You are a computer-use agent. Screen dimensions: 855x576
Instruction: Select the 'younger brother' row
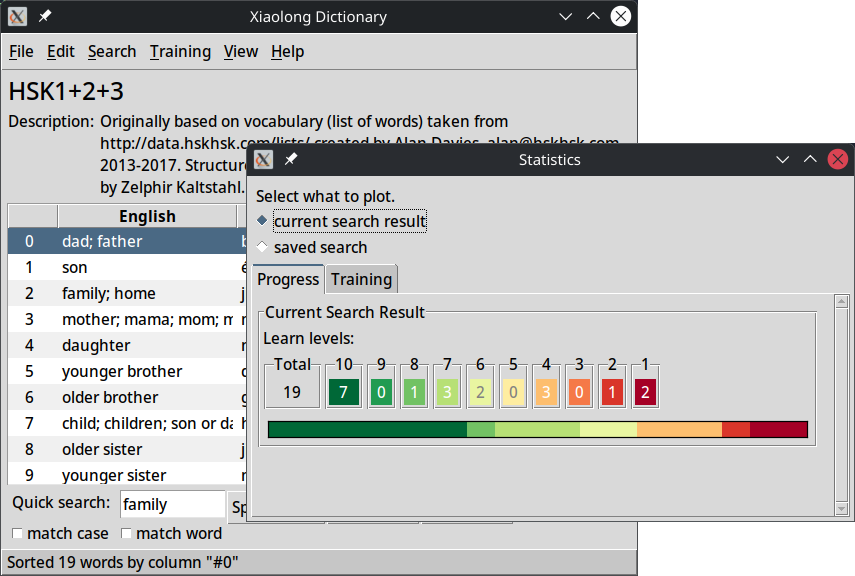(127, 371)
